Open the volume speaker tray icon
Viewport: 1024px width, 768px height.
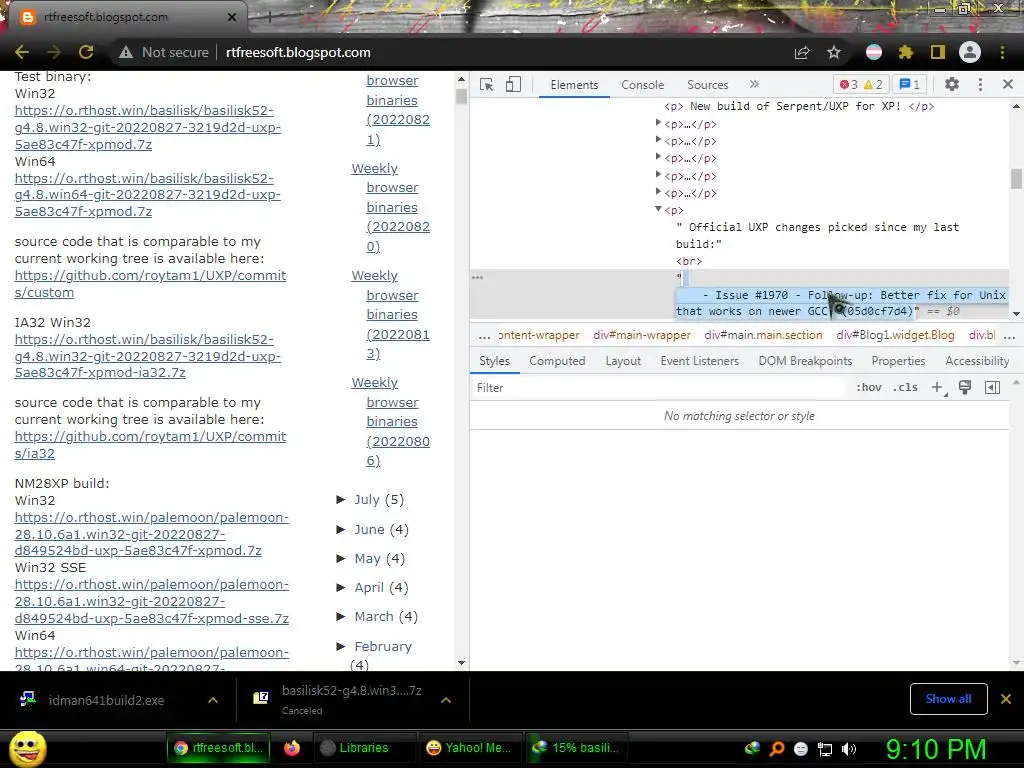[x=849, y=749]
